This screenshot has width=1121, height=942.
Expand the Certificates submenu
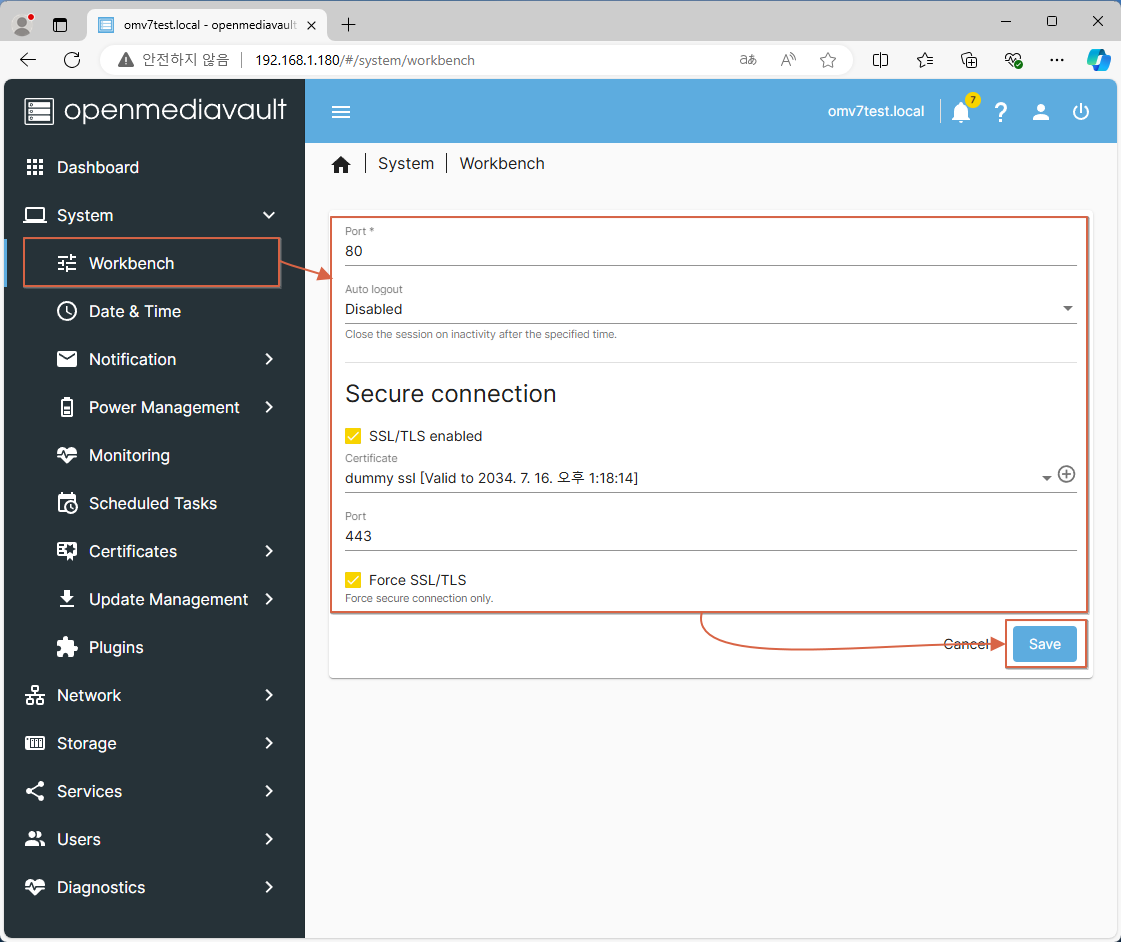pyautogui.click(x=269, y=551)
